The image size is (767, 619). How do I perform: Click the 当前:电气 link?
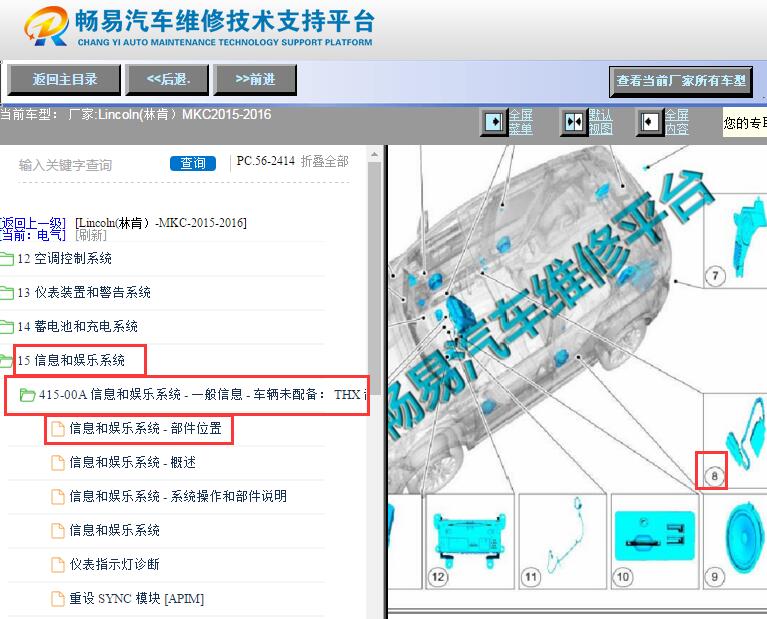32,235
